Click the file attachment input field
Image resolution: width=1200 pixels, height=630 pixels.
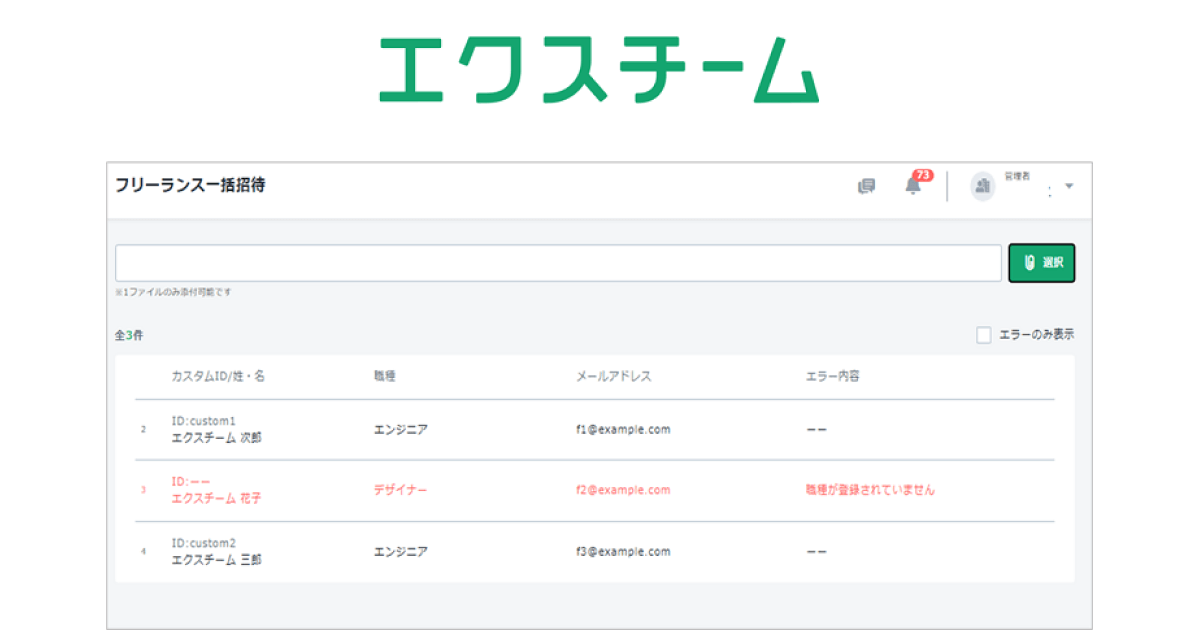click(558, 263)
